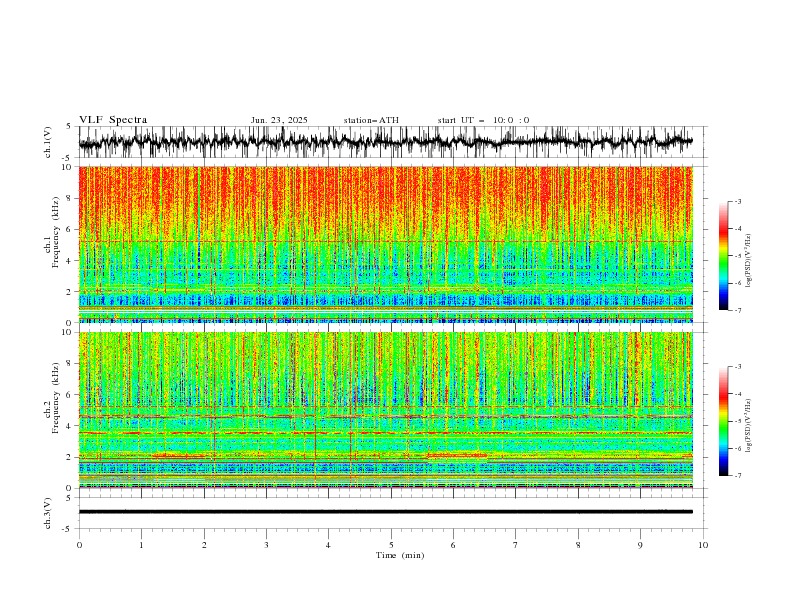
Task: Click the ch.3 flat voltage trace
Action: (385, 512)
